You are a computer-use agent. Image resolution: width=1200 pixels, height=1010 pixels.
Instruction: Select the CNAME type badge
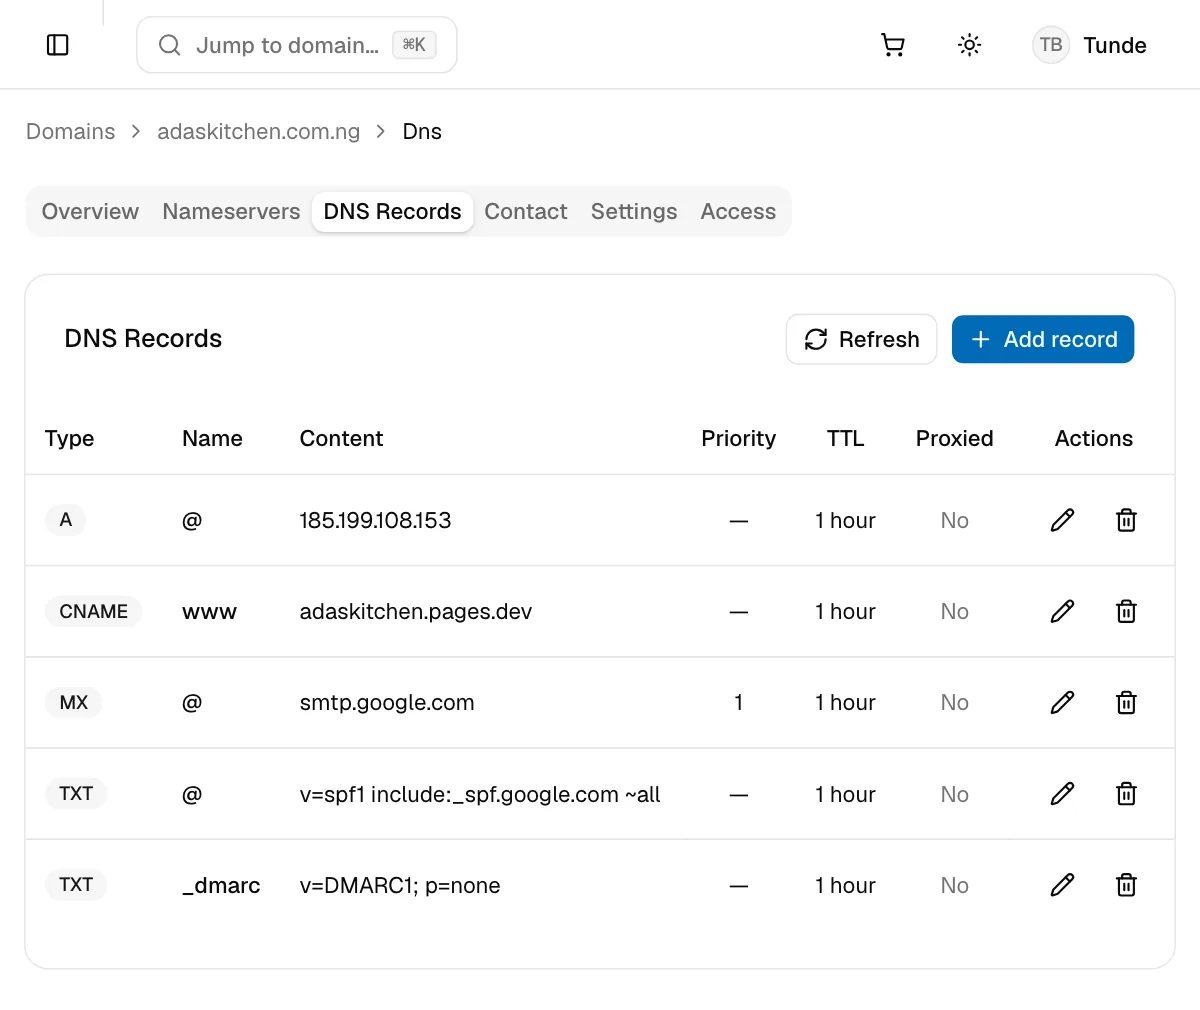tap(93, 611)
